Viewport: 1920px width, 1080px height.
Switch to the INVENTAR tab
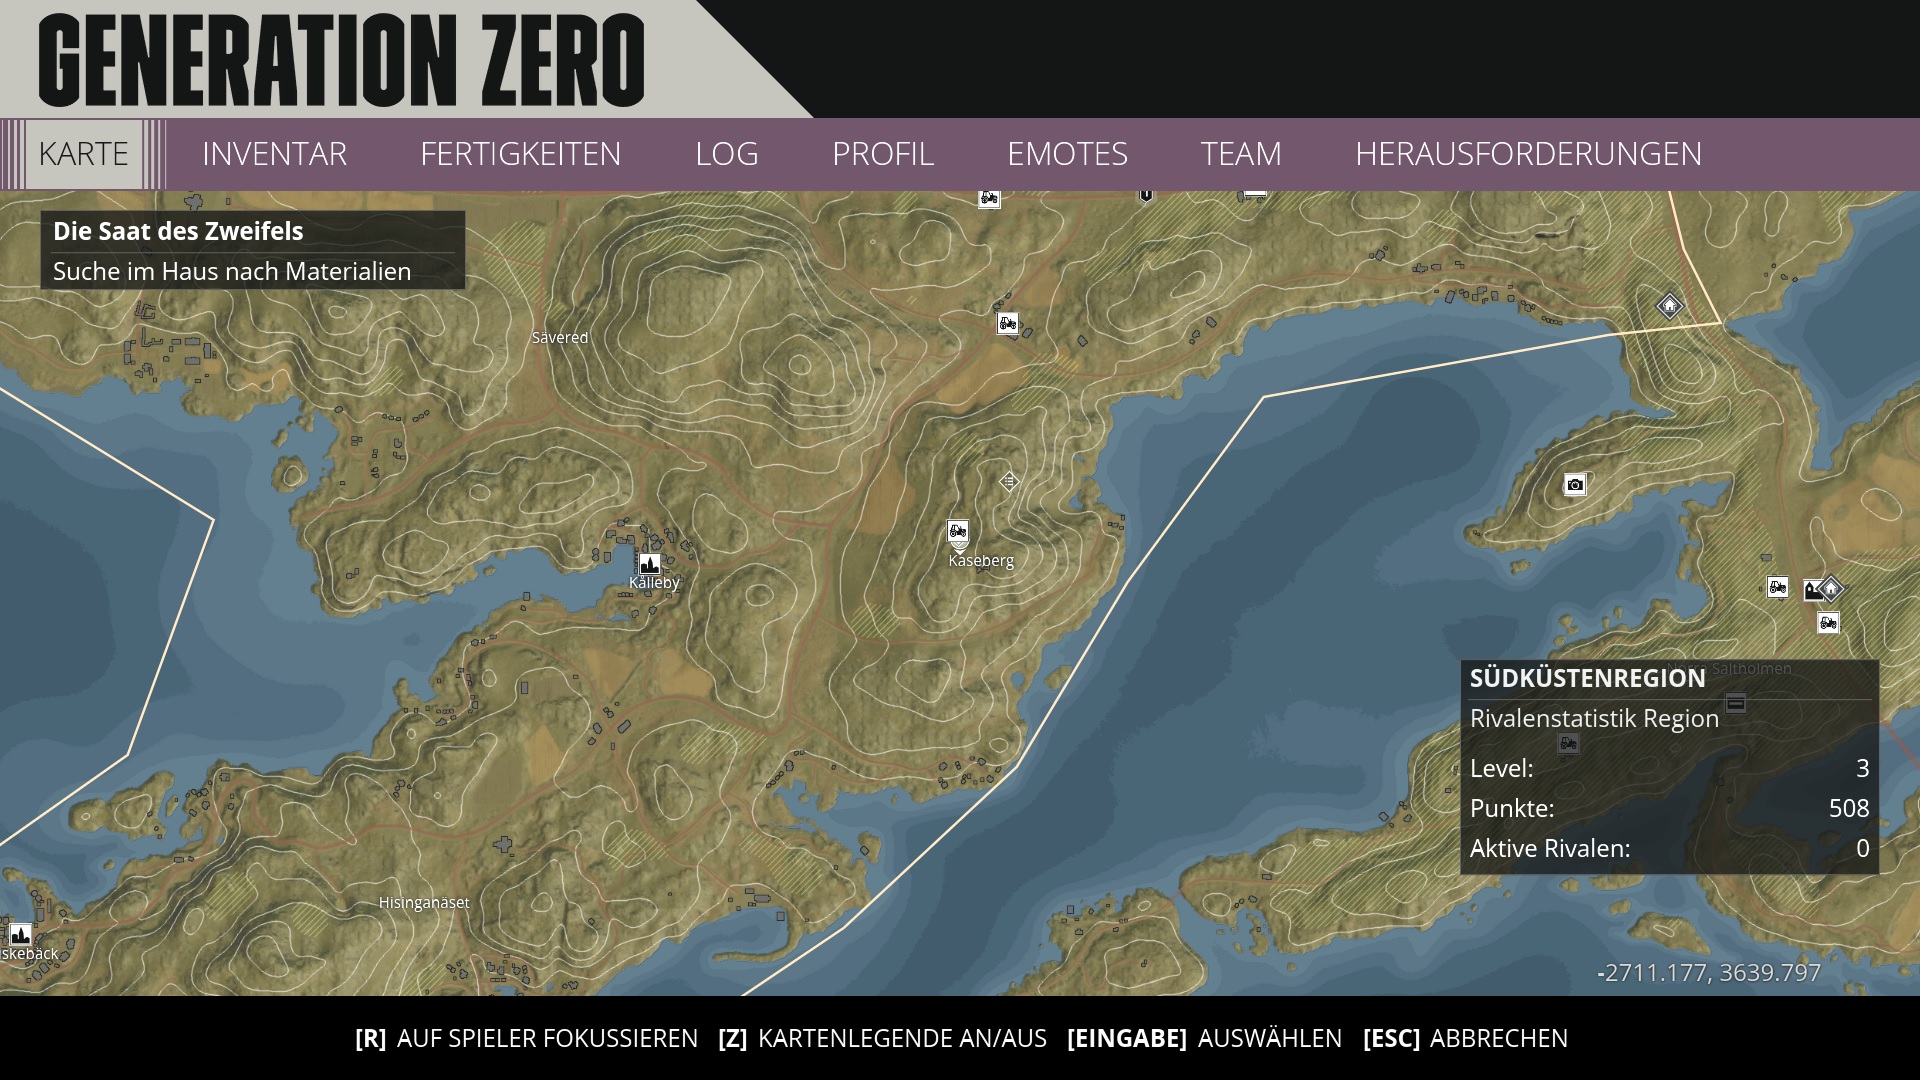[275, 154]
